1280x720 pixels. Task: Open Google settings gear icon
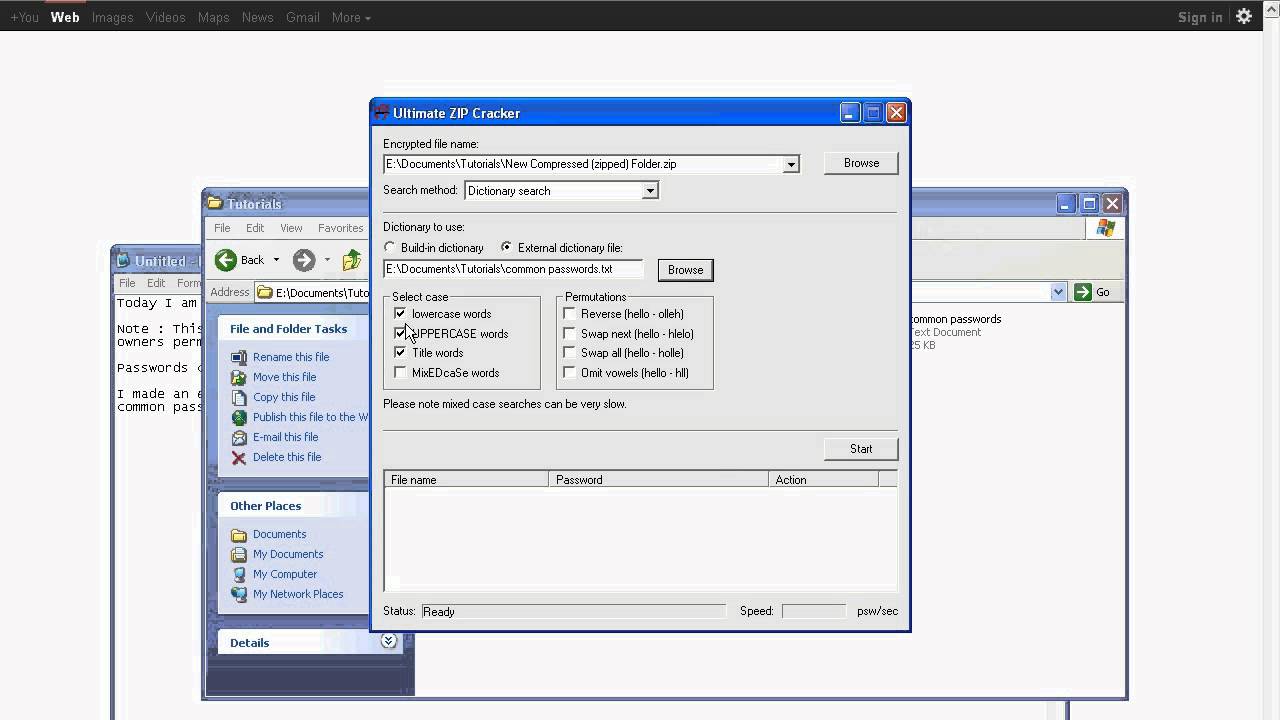click(x=1244, y=16)
